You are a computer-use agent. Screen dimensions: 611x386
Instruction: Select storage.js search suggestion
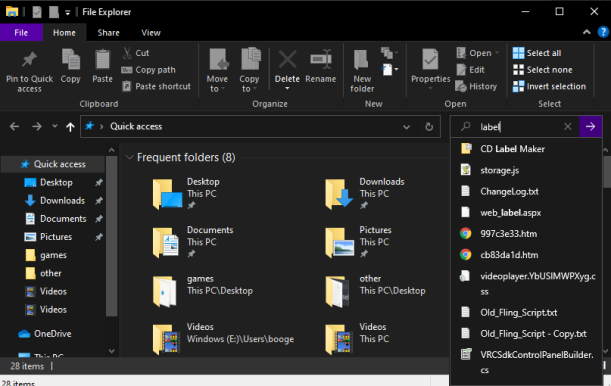click(x=526, y=170)
